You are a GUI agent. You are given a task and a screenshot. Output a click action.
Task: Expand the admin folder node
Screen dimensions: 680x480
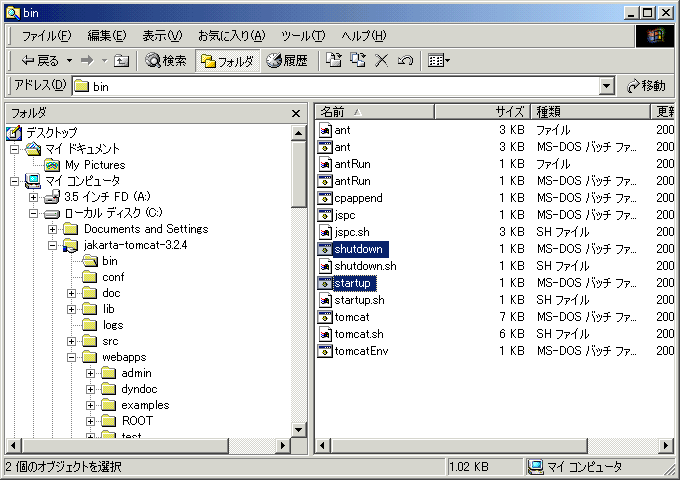click(x=90, y=373)
